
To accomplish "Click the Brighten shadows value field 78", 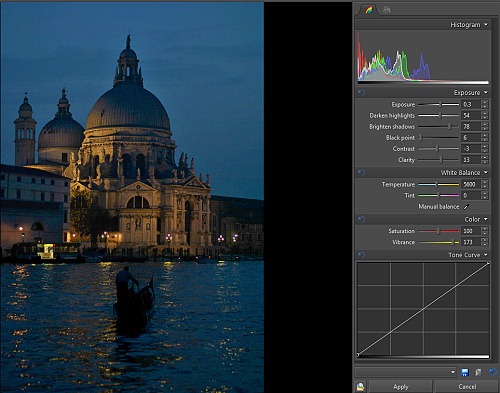I will pyautogui.click(x=471, y=126).
